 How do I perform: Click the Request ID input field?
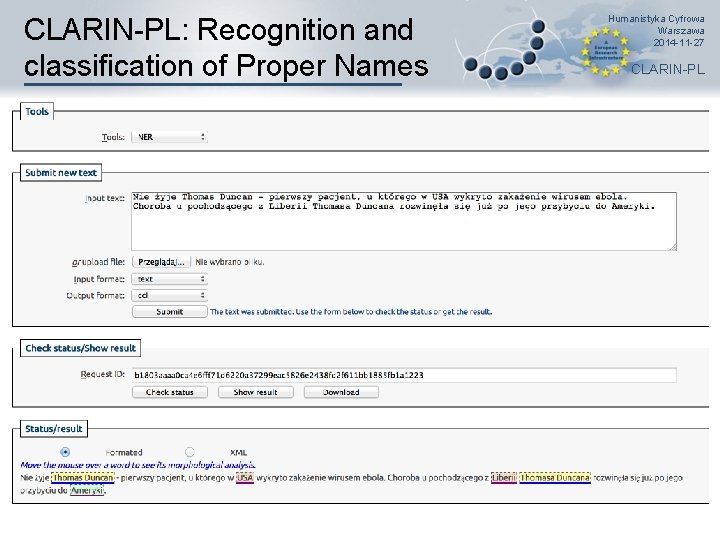[x=404, y=375]
